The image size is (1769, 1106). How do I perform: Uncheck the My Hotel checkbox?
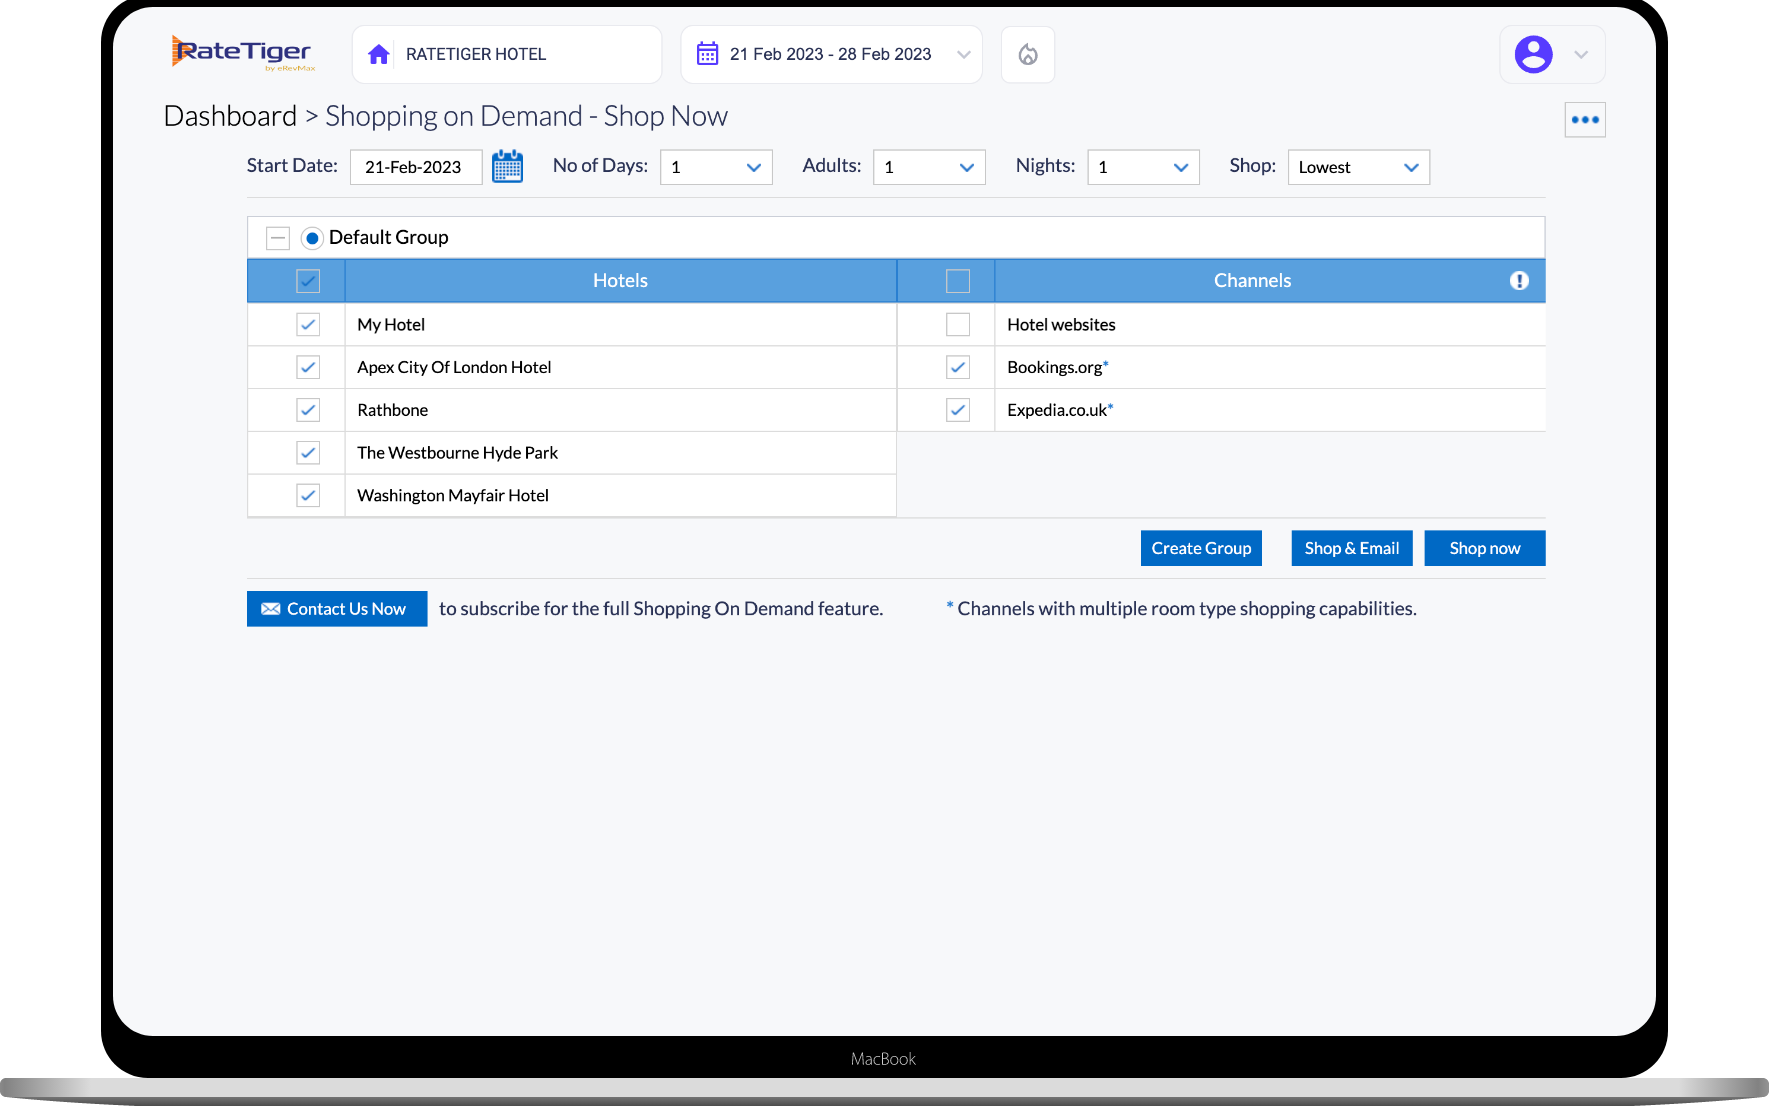pyautogui.click(x=308, y=325)
